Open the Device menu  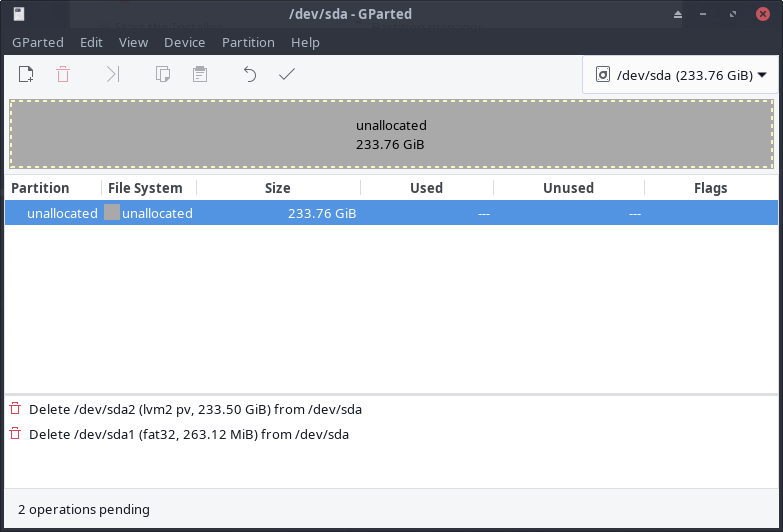pos(184,42)
